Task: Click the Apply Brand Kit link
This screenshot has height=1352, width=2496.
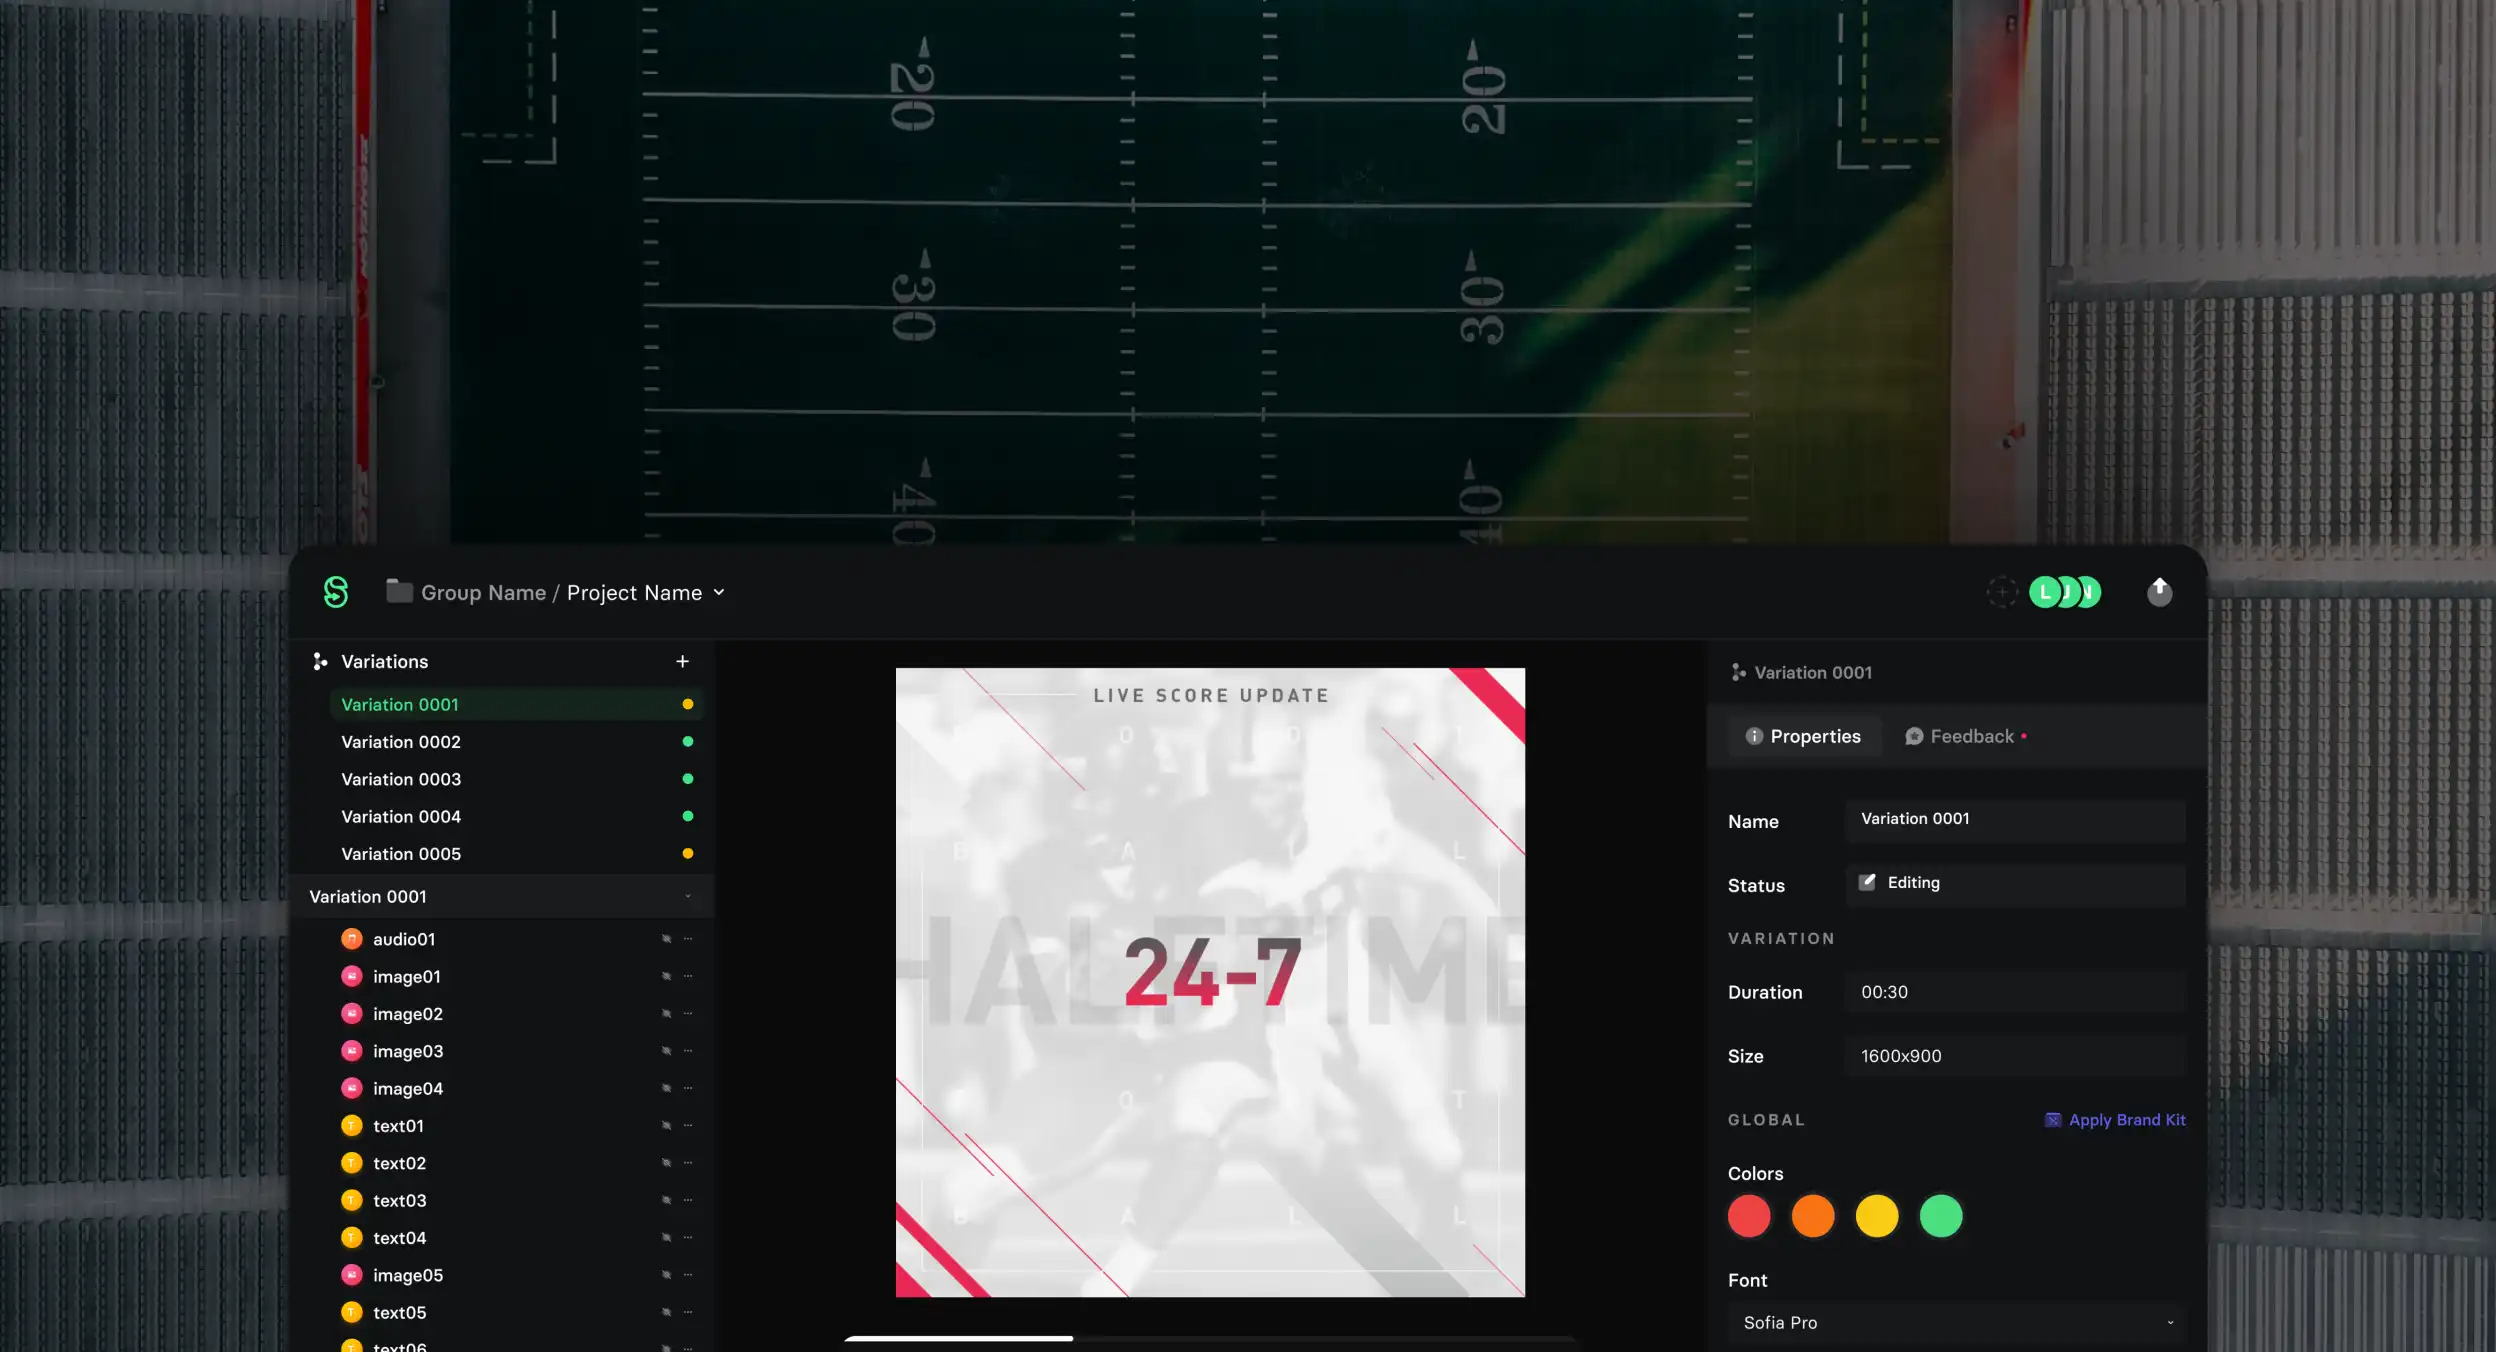Action: pos(2126,1120)
